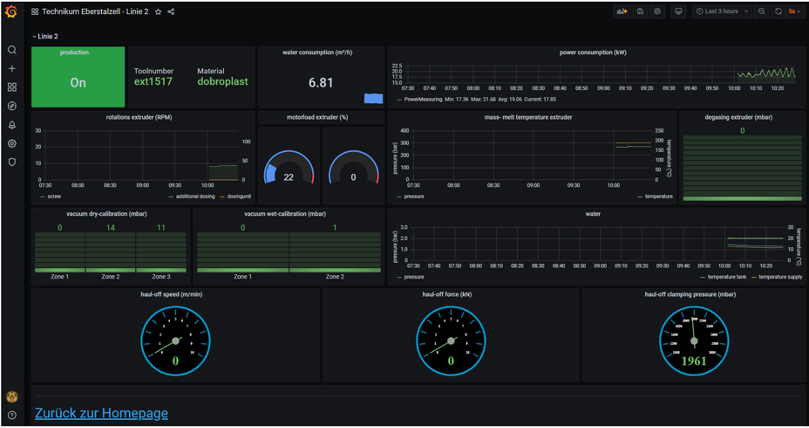Open the Server Admin shield icon
This screenshot has width=809, height=428.
pos(12,161)
